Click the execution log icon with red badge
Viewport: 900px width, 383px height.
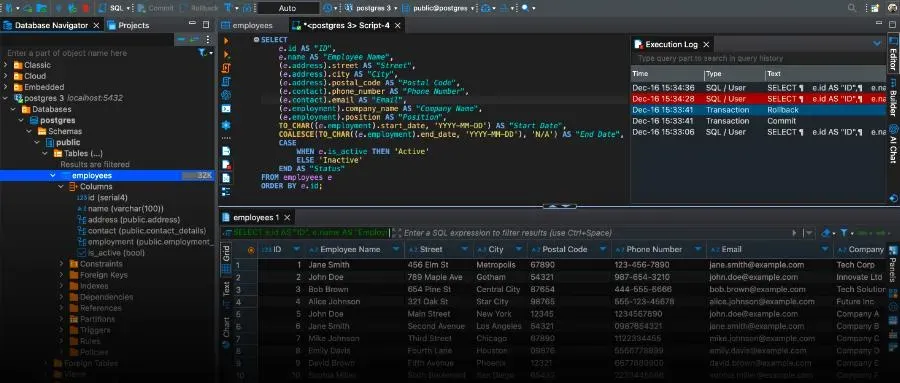tap(226, 164)
